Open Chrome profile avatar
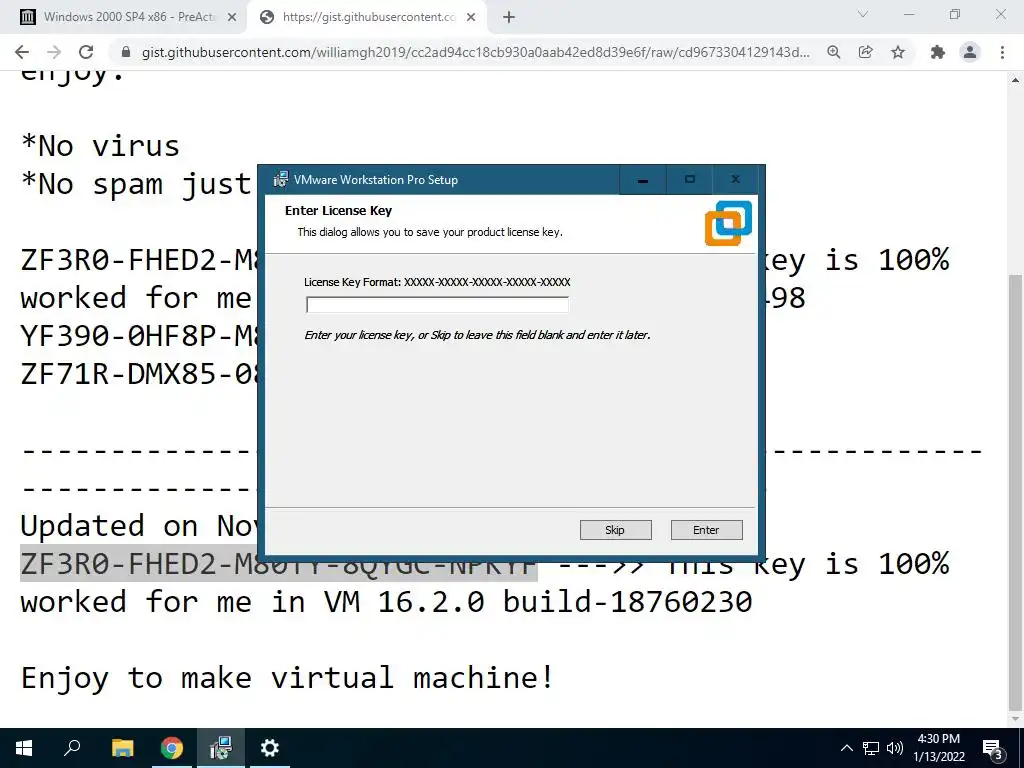Screen dimensions: 1024x768 pos(970,52)
